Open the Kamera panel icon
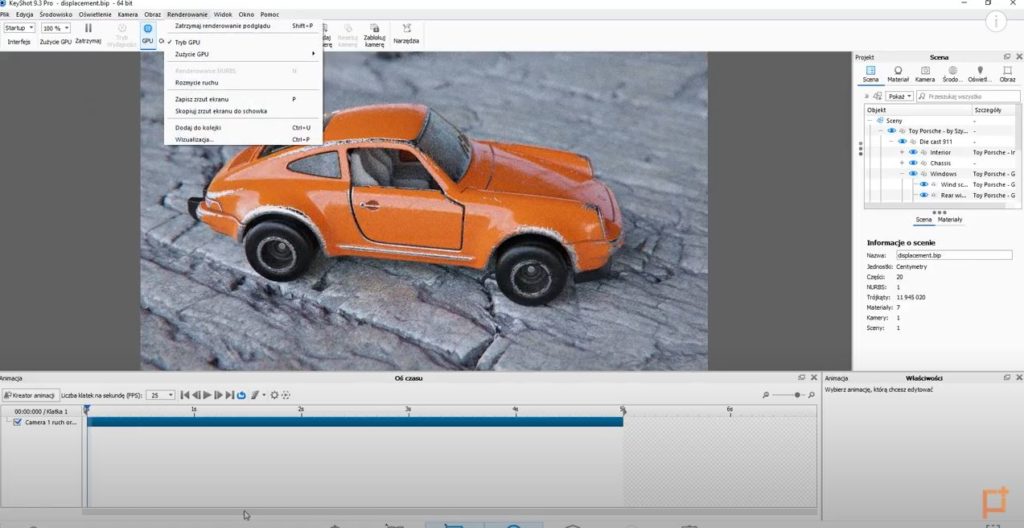Screen dimensions: 1024x528 [925, 70]
